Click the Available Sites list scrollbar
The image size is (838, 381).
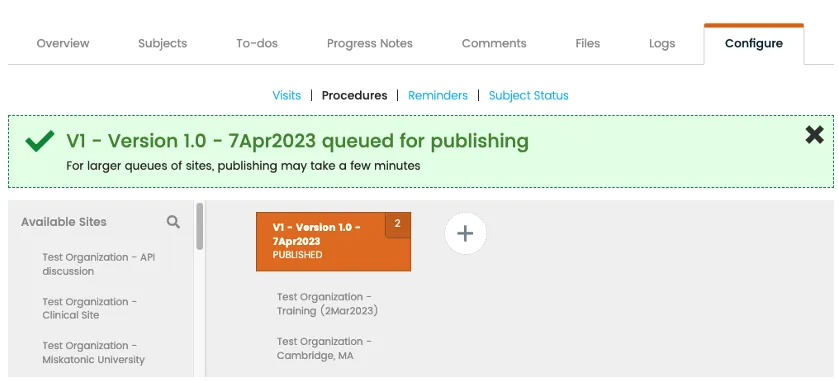pyautogui.click(x=199, y=226)
